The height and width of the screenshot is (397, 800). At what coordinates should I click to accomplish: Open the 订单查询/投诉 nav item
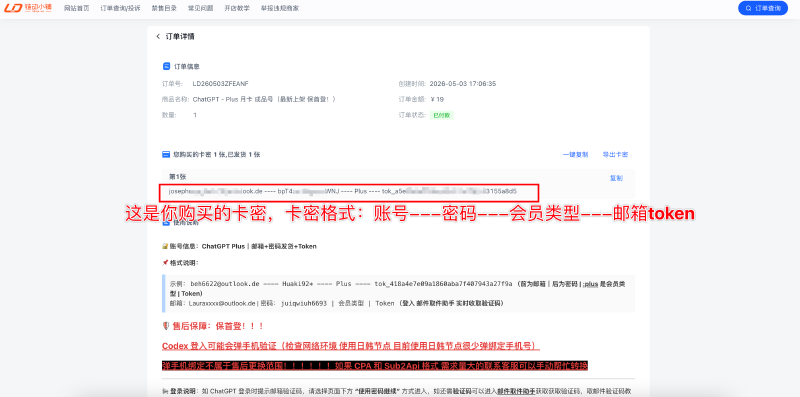(120, 8)
